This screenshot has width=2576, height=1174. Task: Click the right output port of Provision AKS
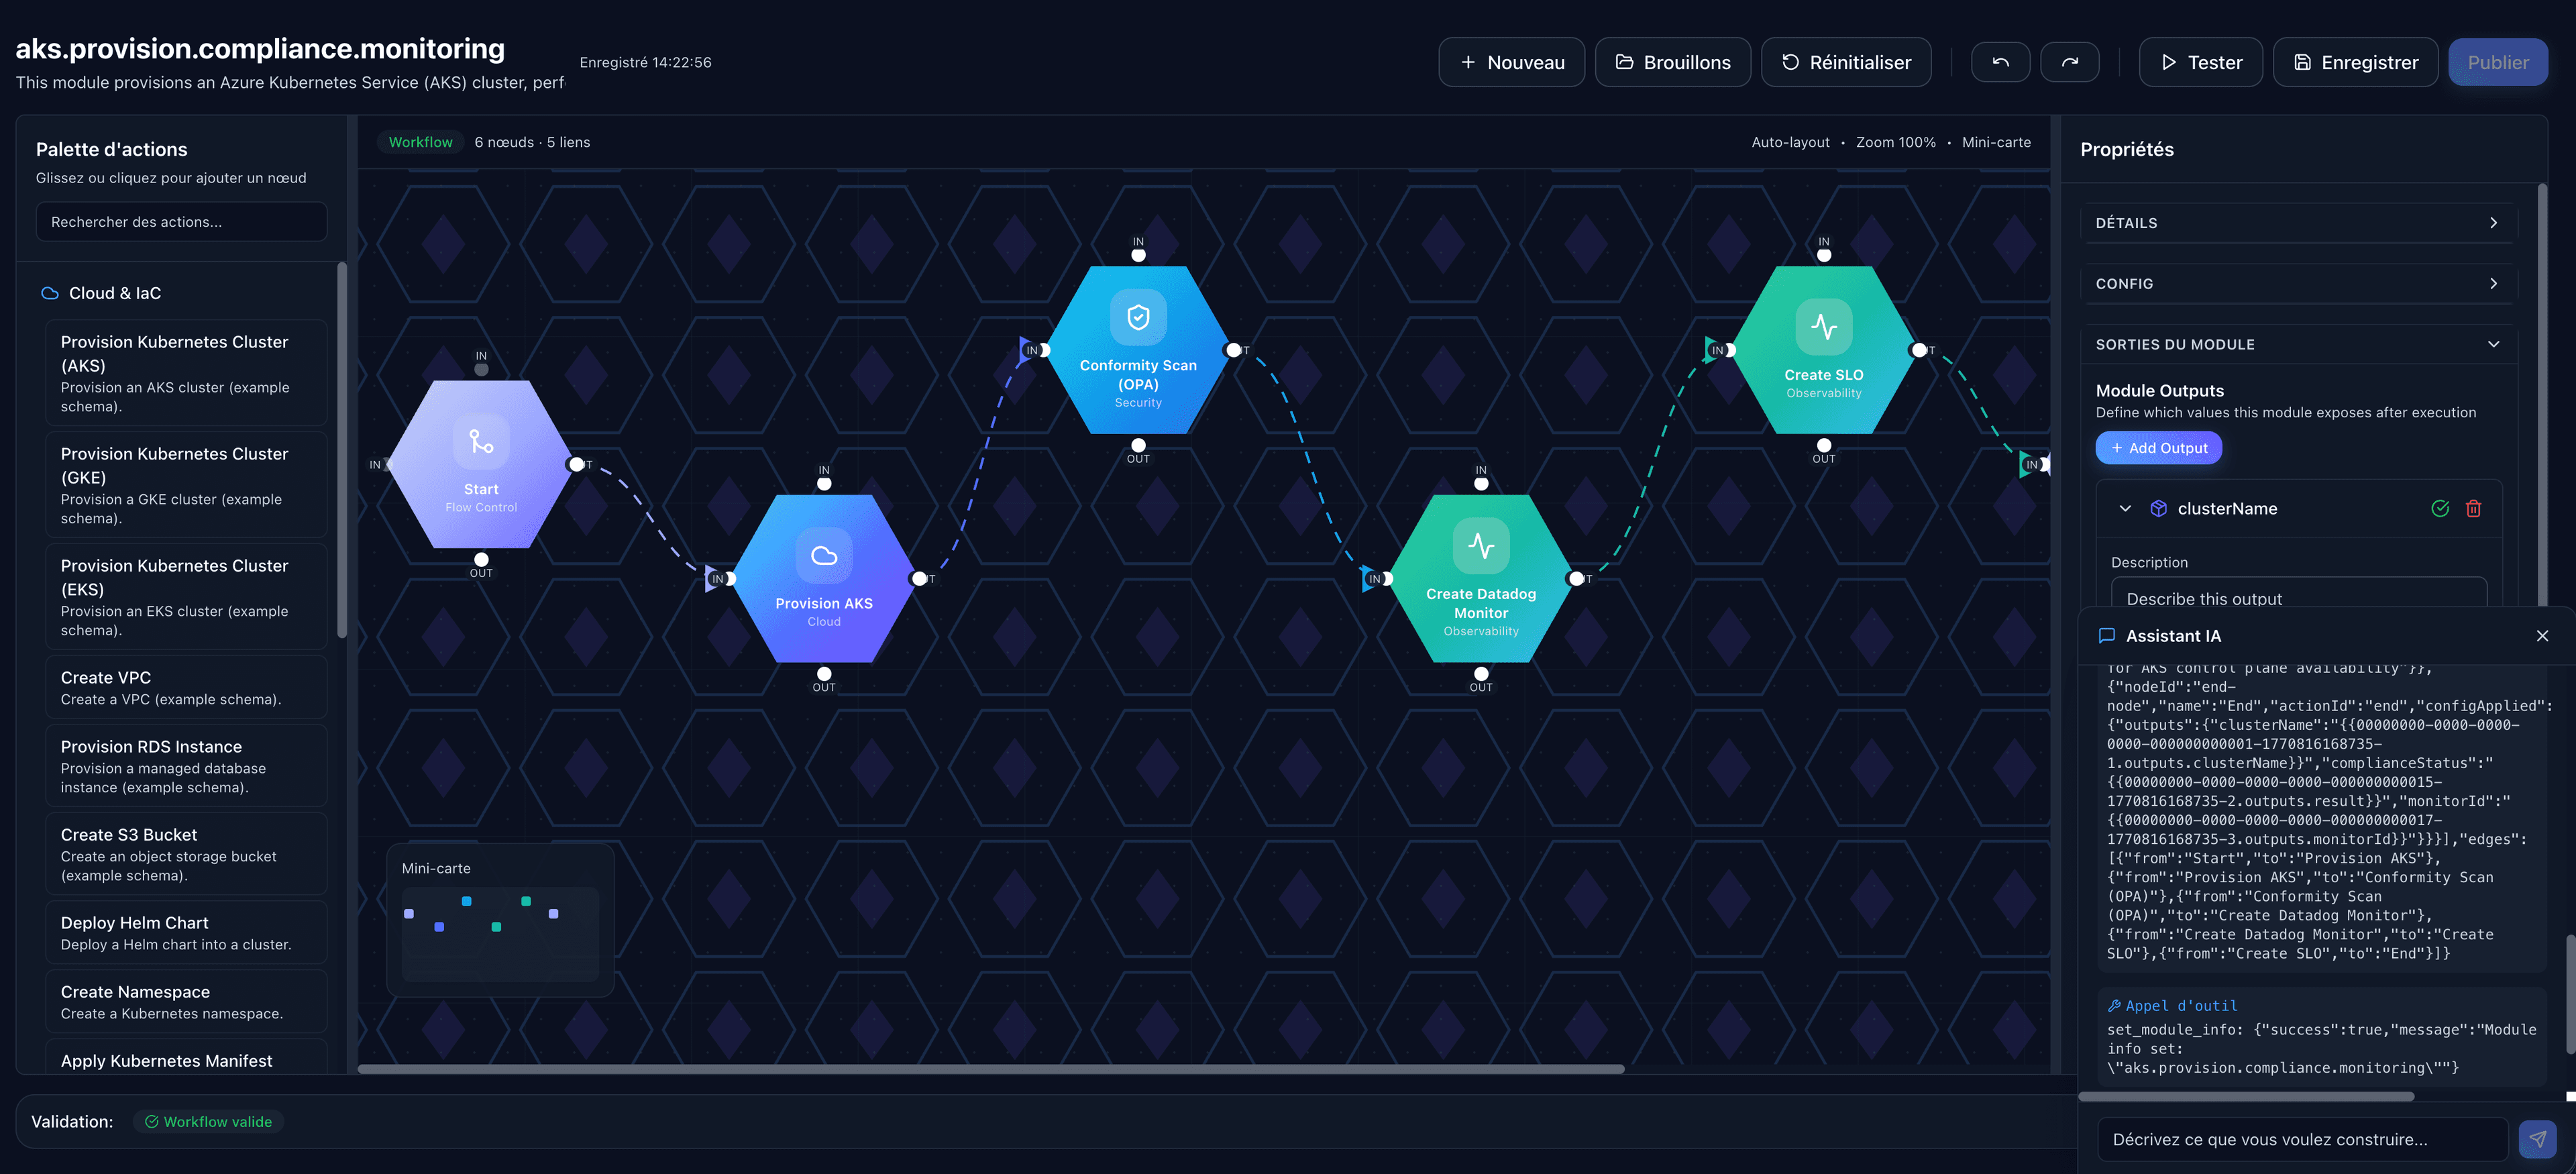[919, 579]
